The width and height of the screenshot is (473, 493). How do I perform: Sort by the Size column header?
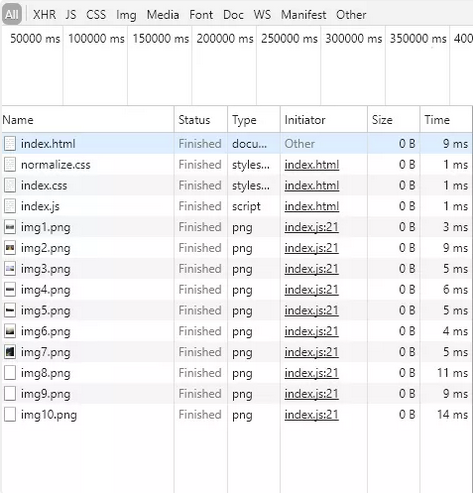click(x=382, y=120)
